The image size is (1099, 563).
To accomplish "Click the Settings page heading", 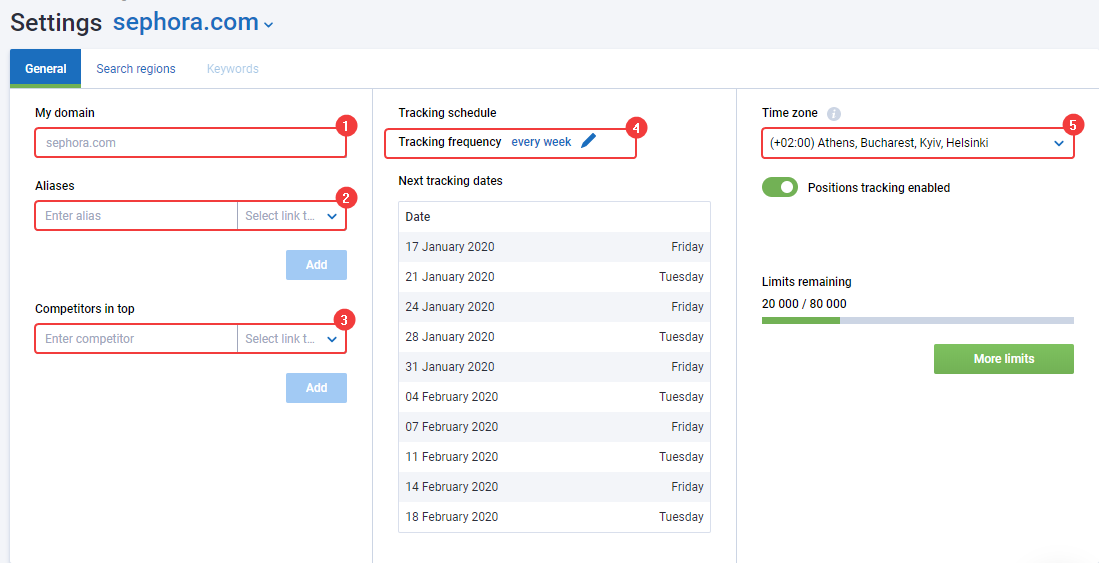I will click(x=56, y=22).
